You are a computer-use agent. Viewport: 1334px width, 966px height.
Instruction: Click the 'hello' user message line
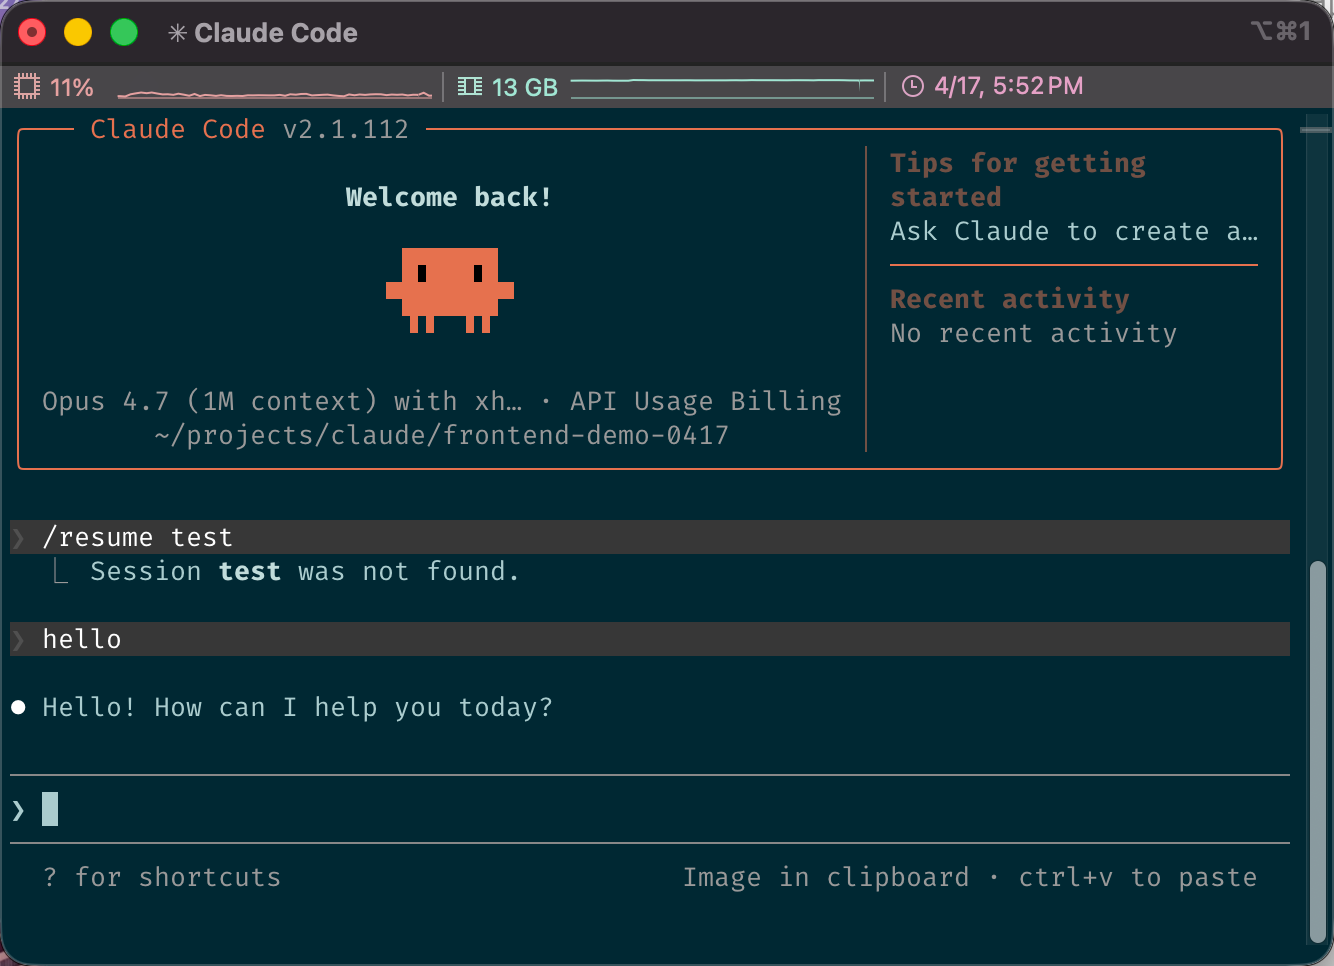click(650, 639)
